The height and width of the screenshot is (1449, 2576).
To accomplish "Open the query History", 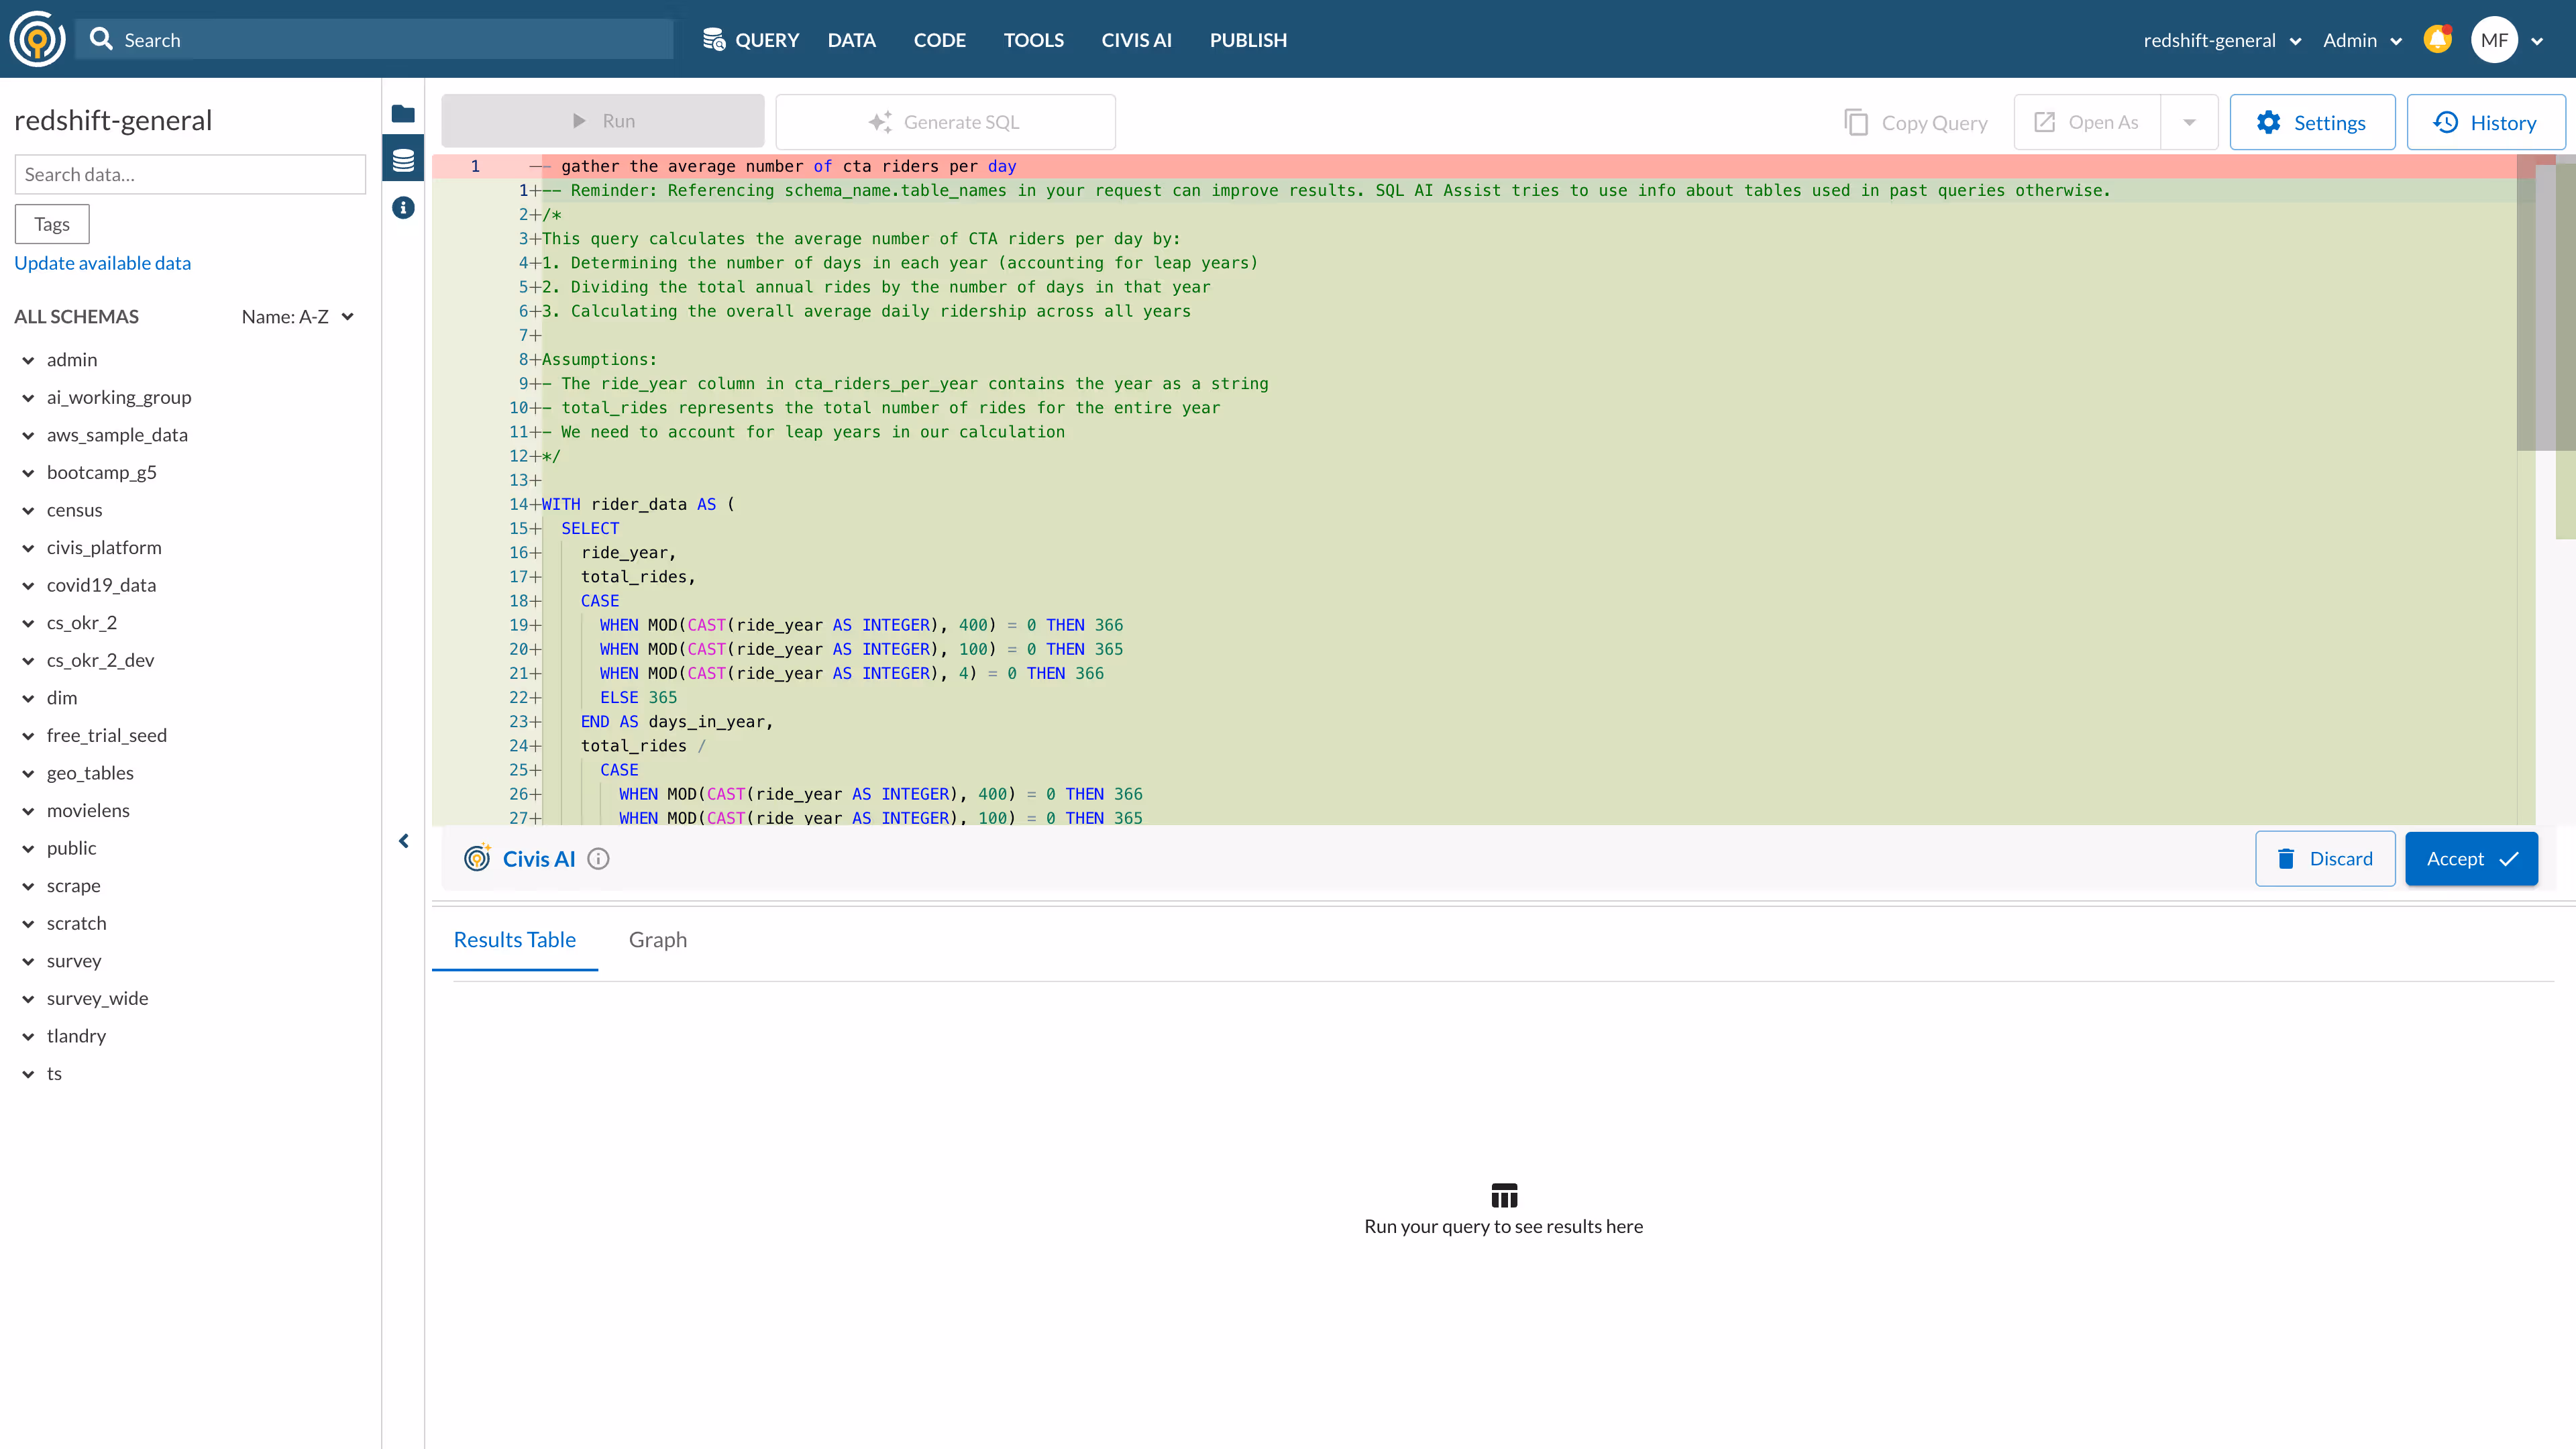I will [2486, 122].
